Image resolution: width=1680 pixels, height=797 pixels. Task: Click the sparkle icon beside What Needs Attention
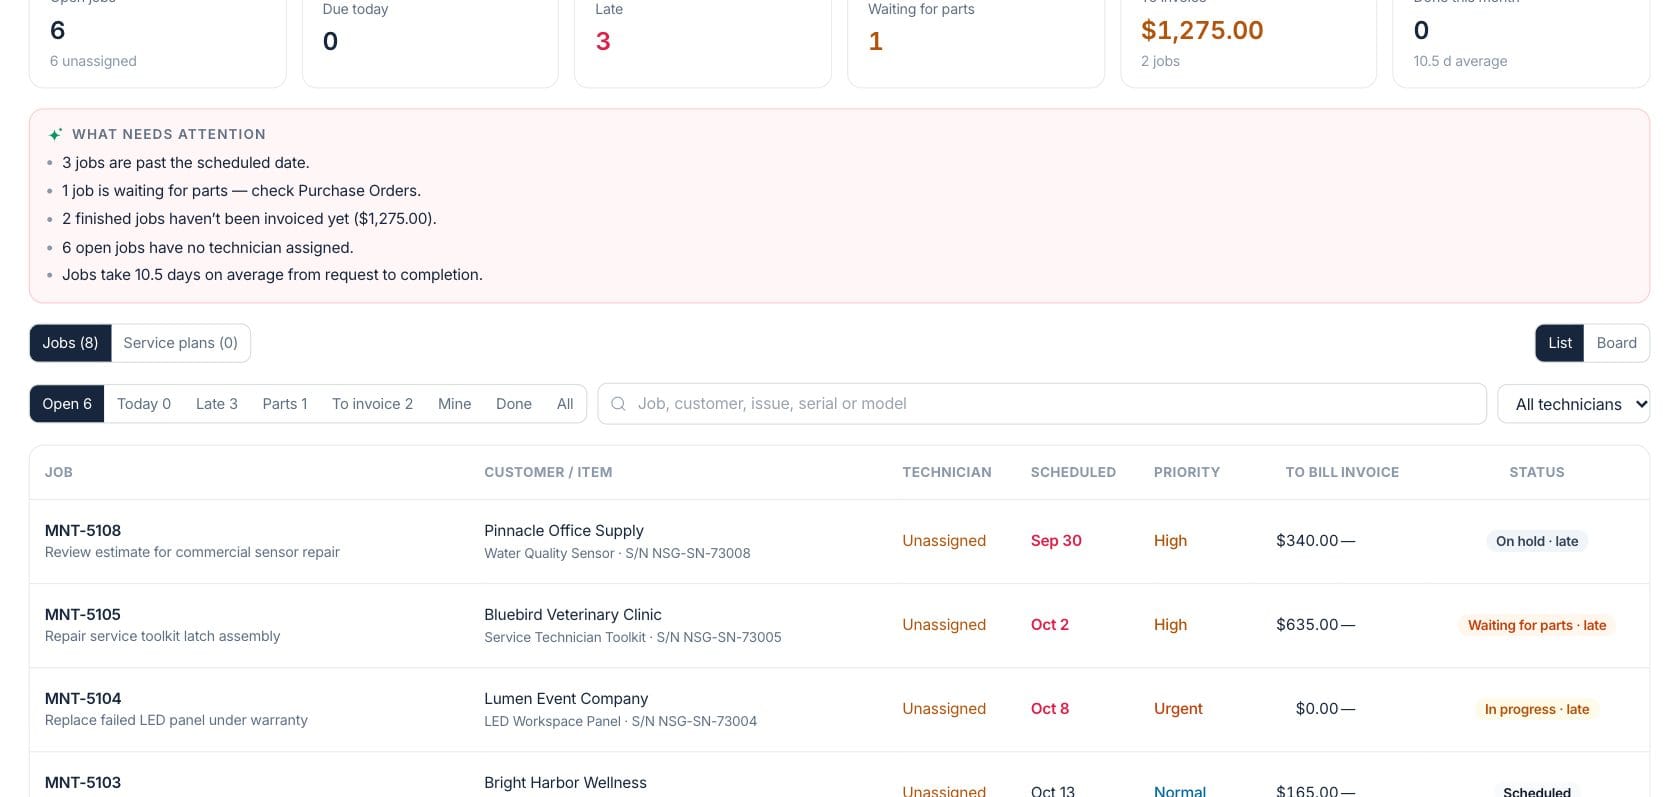(x=55, y=134)
